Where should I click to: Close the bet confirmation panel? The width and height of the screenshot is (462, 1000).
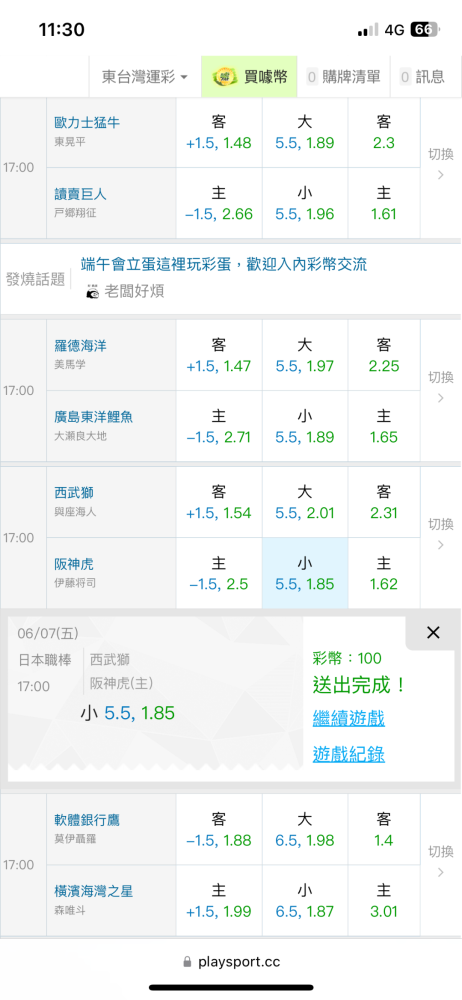point(433,633)
